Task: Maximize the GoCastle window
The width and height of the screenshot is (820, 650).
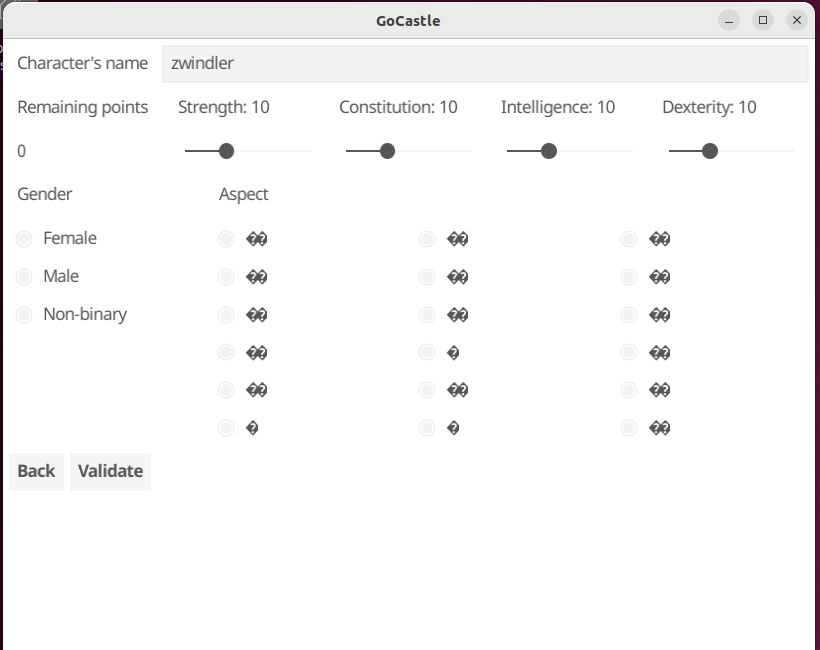Action: [763, 20]
